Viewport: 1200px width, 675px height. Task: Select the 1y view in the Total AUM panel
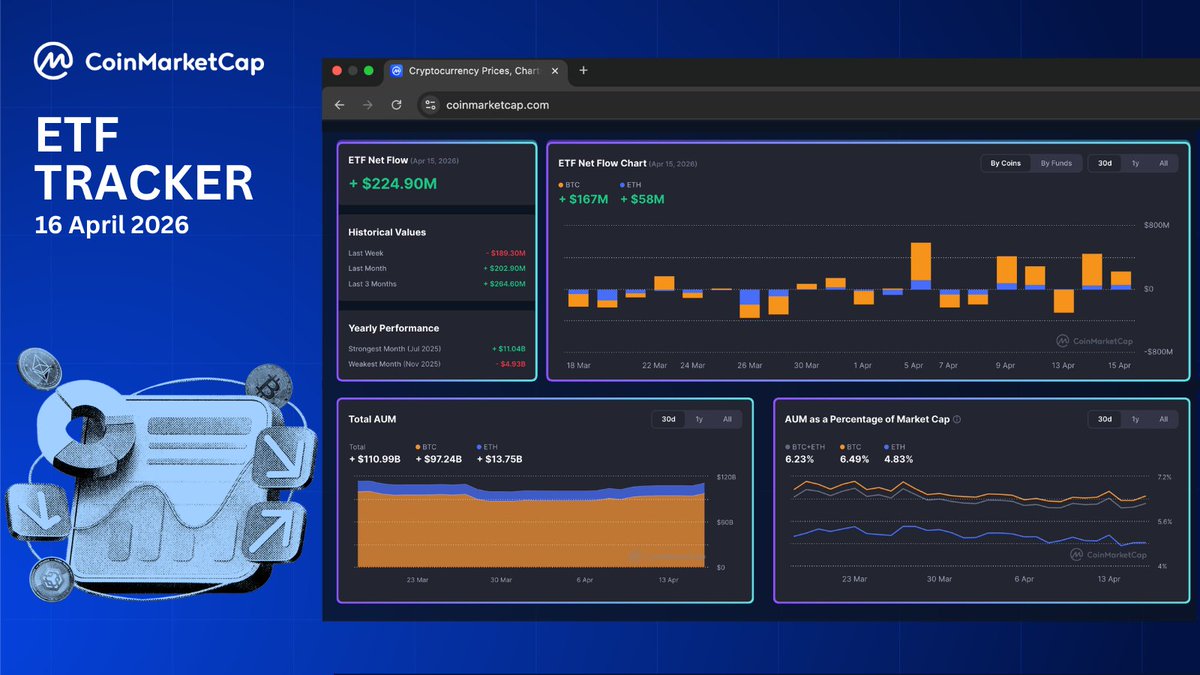(698, 419)
